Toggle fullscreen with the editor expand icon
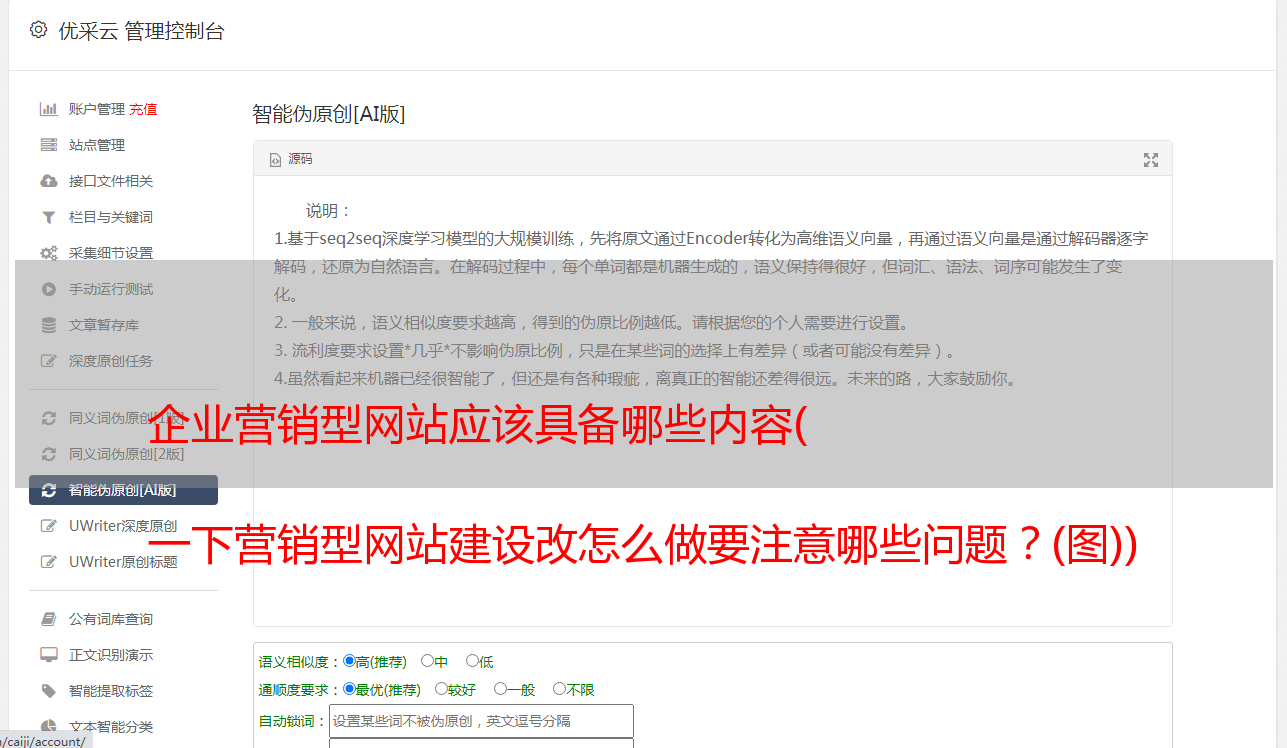The image size is (1287, 748). pyautogui.click(x=1151, y=160)
